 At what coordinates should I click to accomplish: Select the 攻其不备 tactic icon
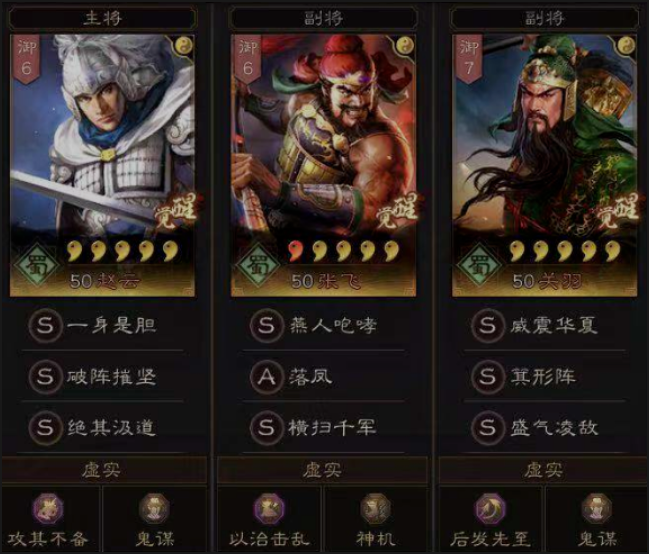point(48,509)
